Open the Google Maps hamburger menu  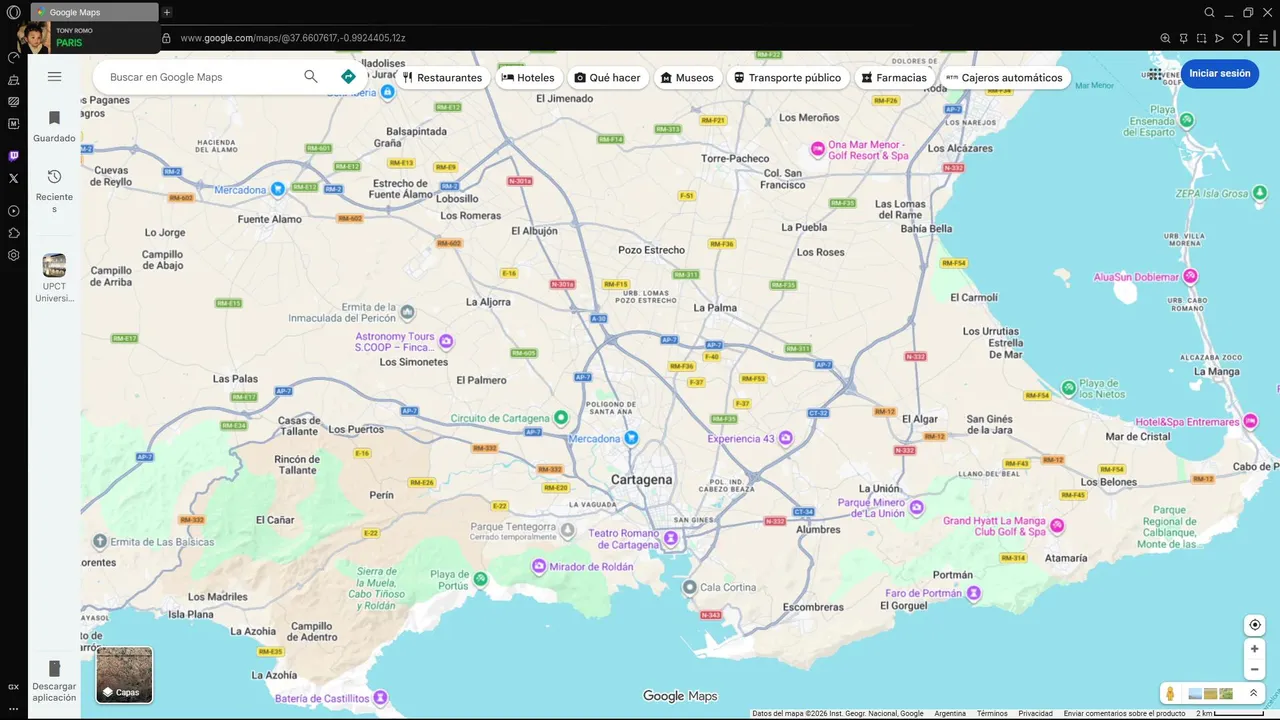pos(54,77)
